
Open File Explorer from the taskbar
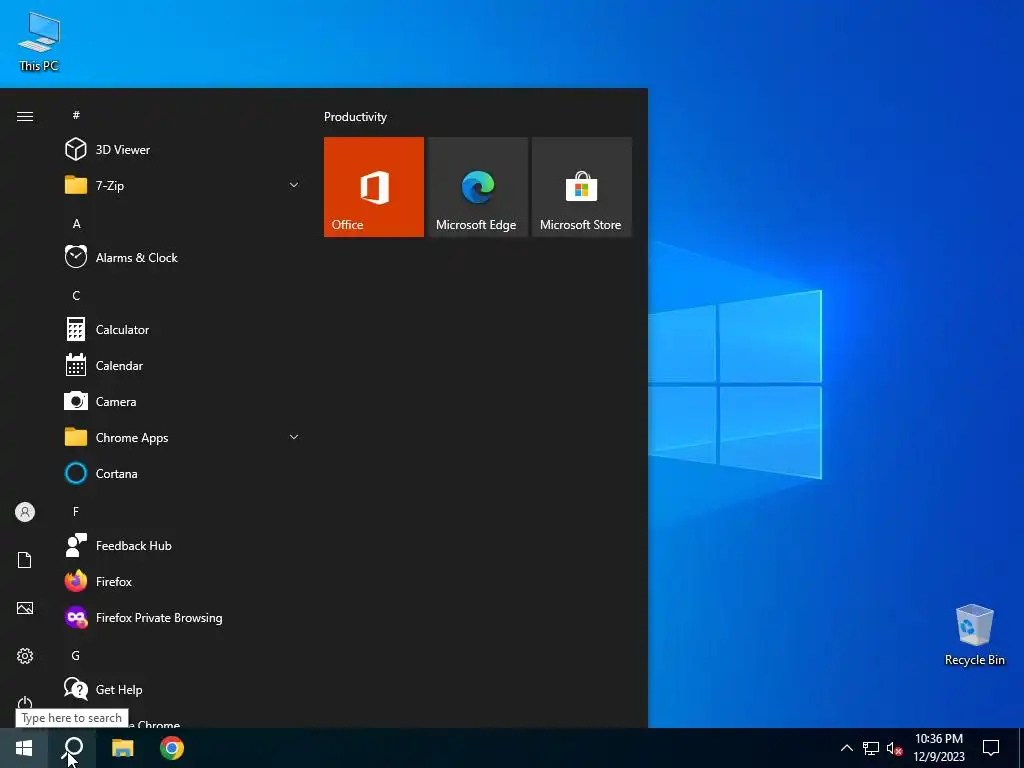coord(122,748)
